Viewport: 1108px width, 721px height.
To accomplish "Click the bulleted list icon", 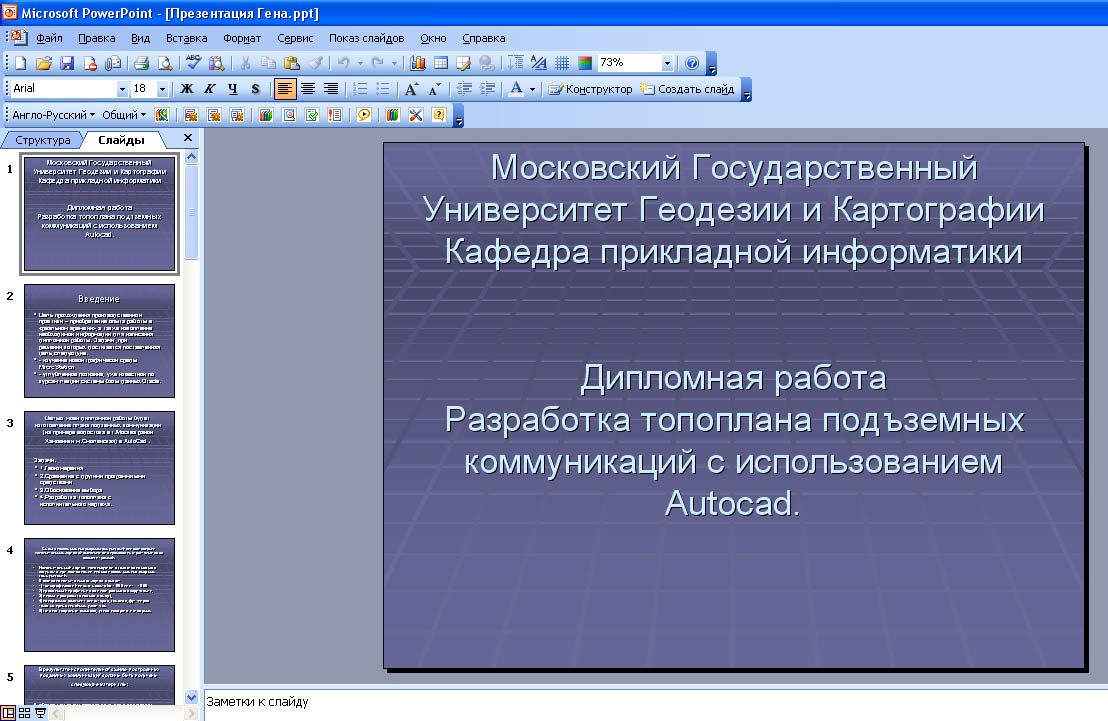I will 383,89.
